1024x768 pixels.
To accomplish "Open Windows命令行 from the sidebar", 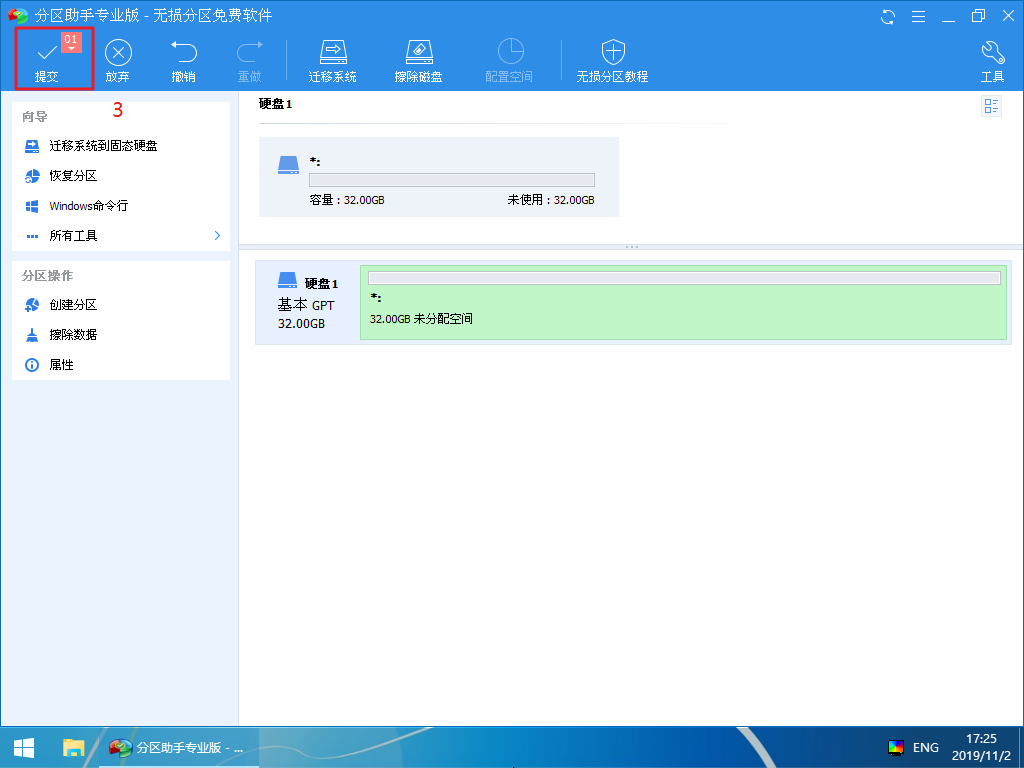I will pyautogui.click(x=88, y=206).
